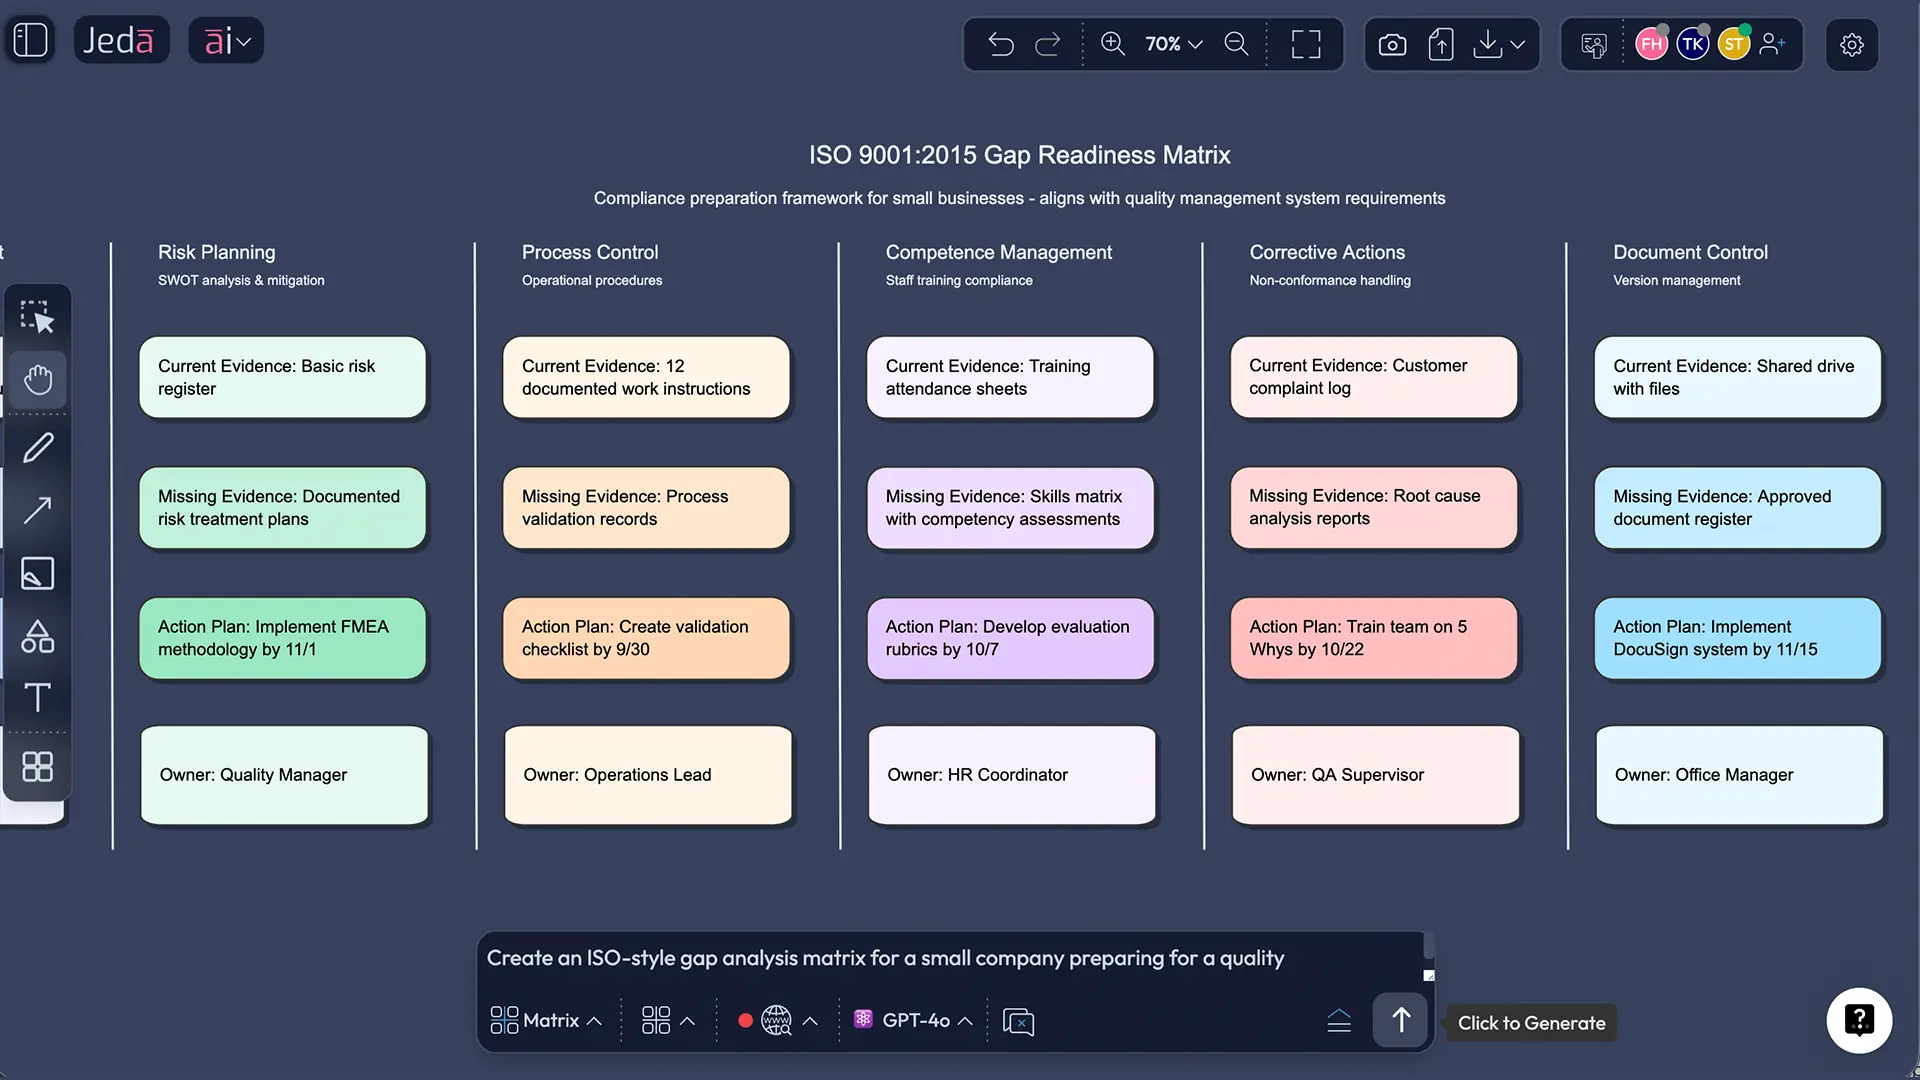Open the shapes tool
Viewport: 1920px width, 1080px height.
(x=37, y=636)
